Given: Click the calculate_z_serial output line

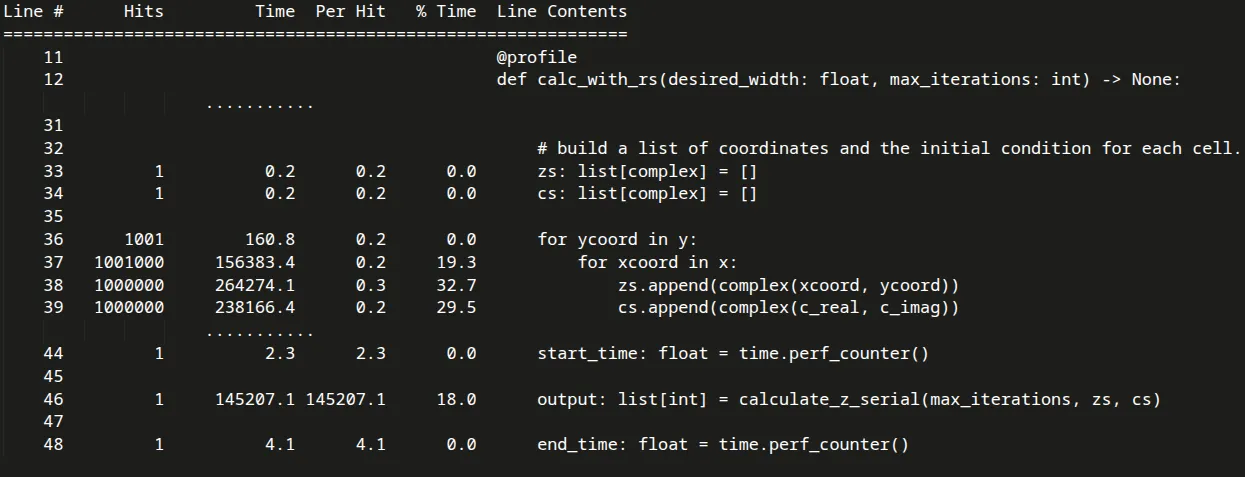Looking at the screenshot, I should tap(849, 399).
